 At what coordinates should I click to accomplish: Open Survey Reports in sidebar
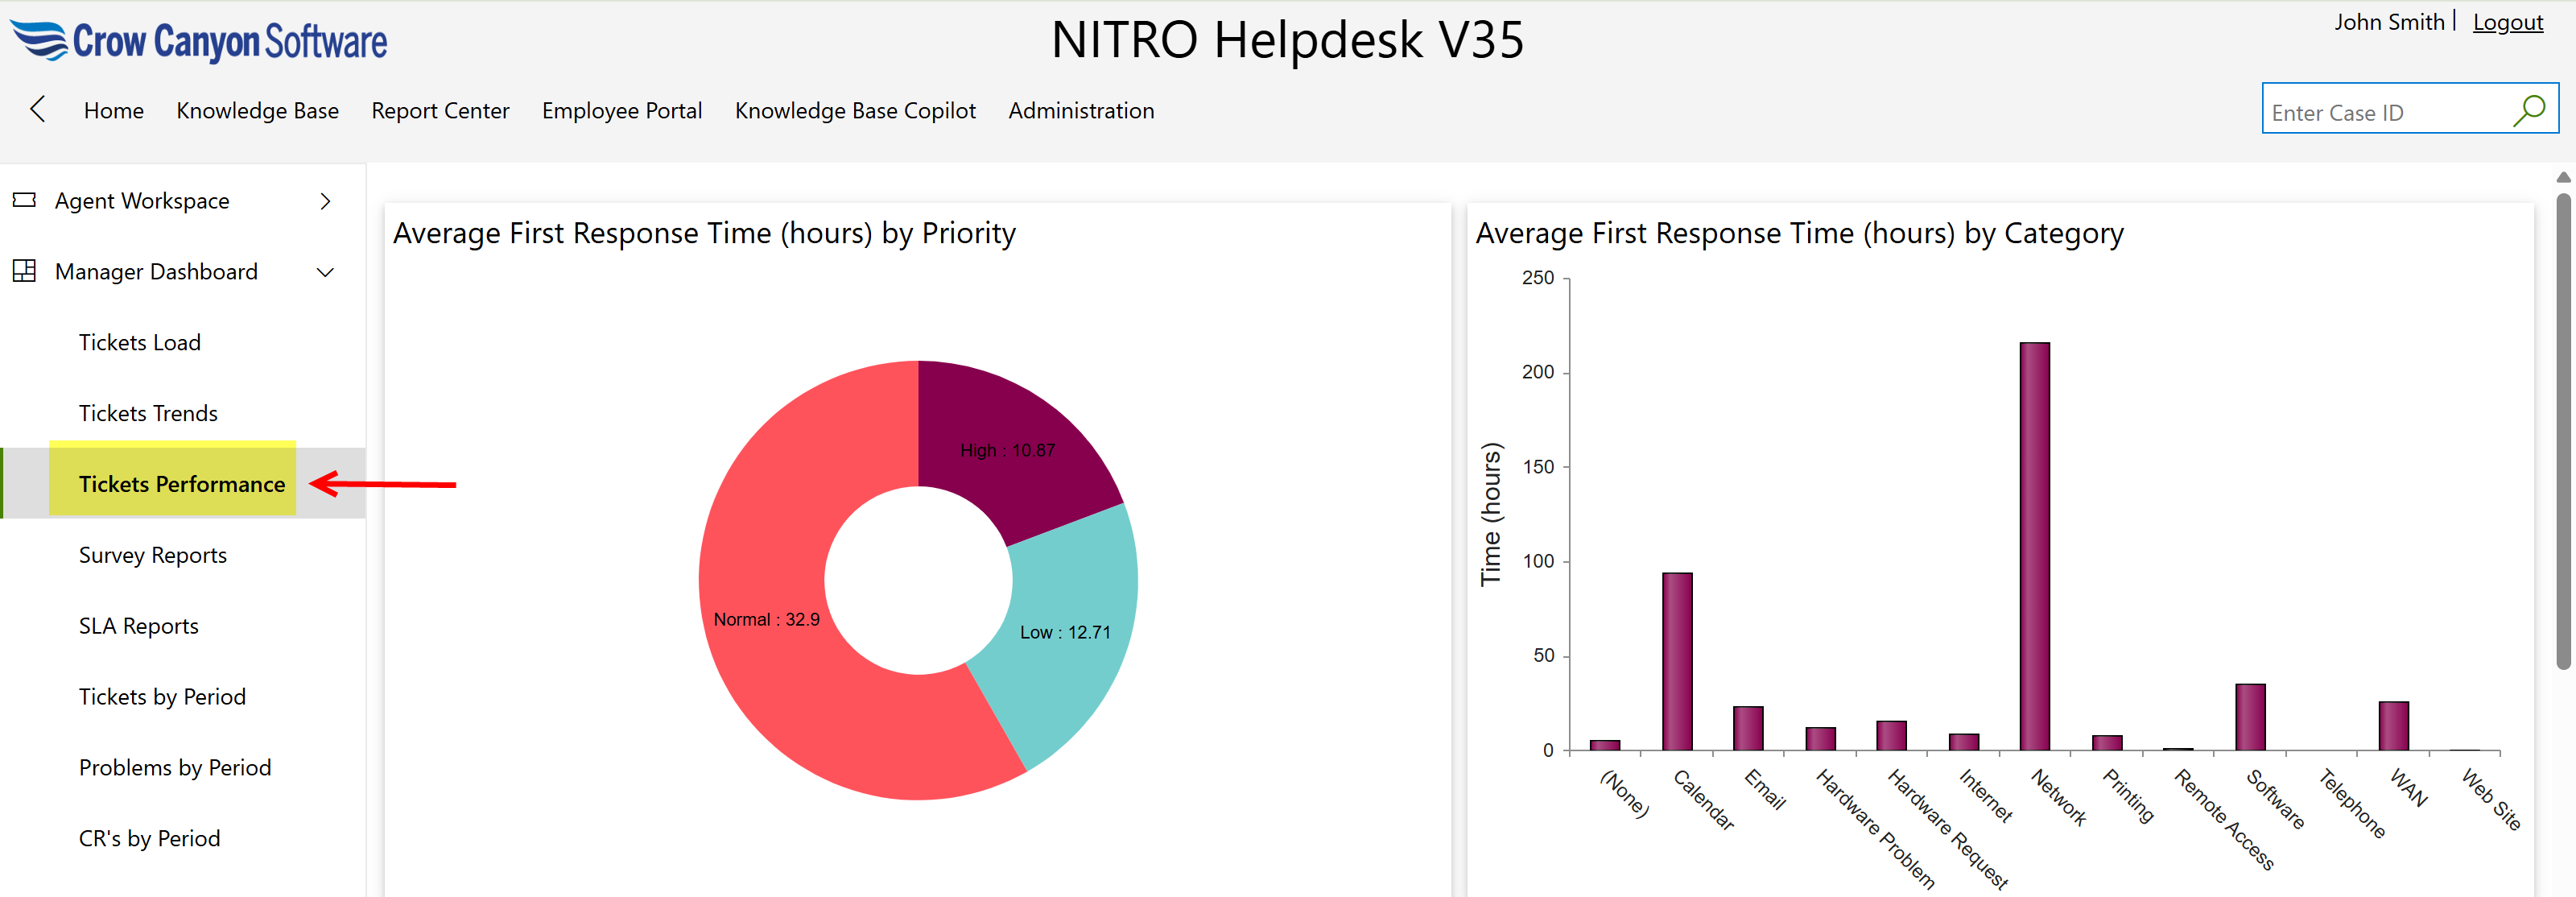(x=153, y=555)
